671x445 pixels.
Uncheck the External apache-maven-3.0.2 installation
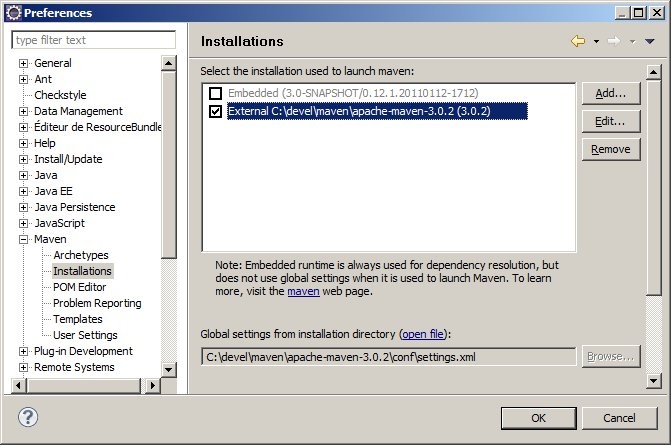pos(215,112)
